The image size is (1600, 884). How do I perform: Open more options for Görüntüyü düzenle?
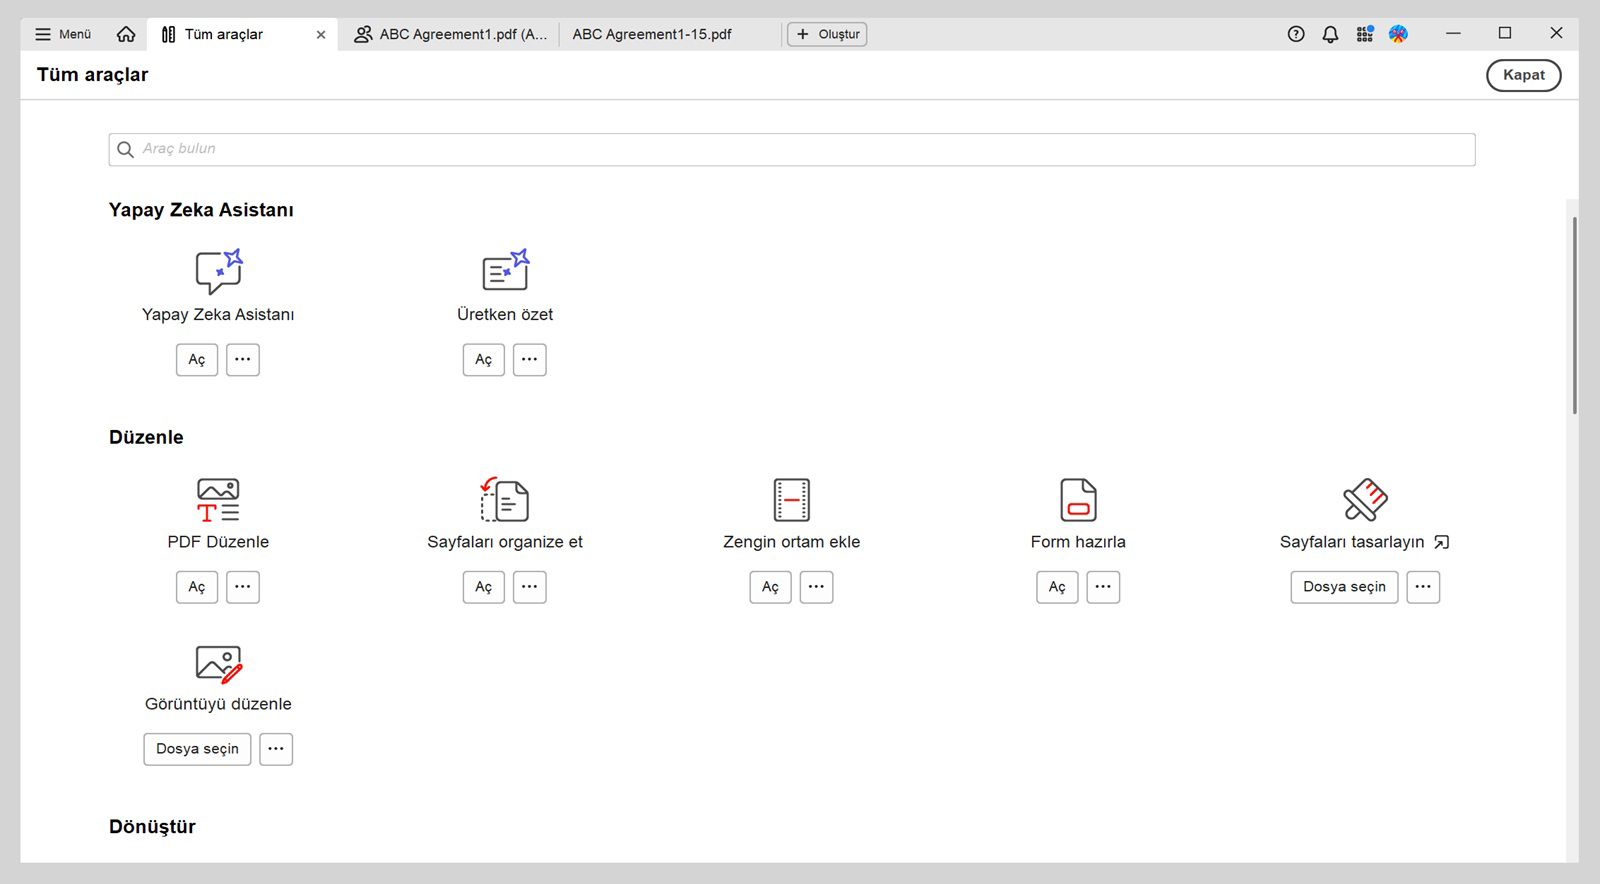[276, 749]
